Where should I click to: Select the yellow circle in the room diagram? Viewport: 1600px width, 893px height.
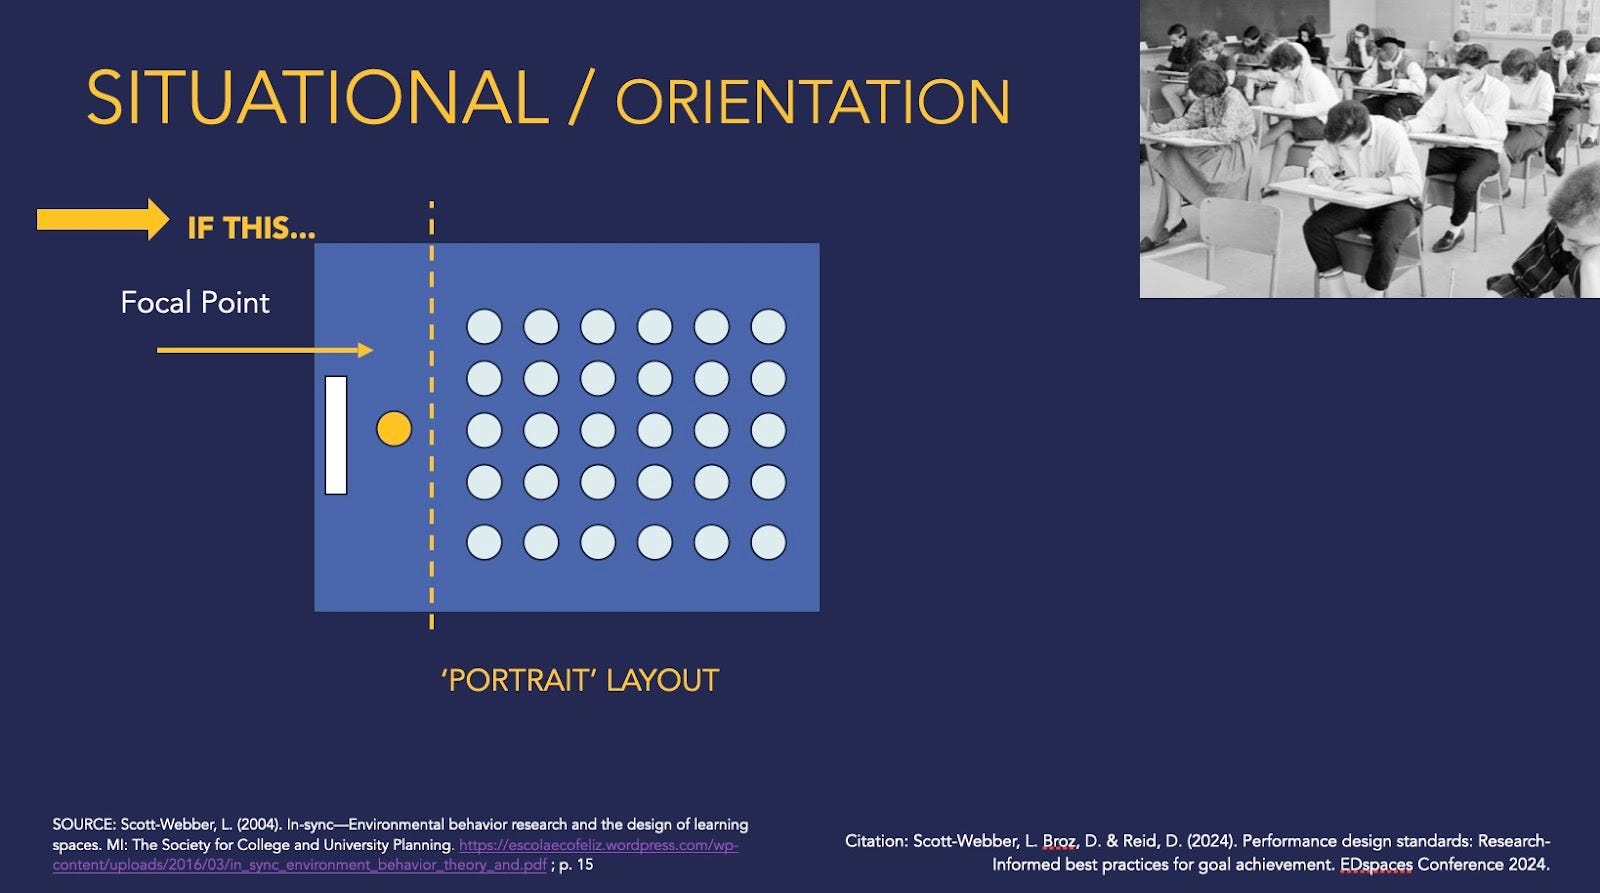click(x=394, y=428)
